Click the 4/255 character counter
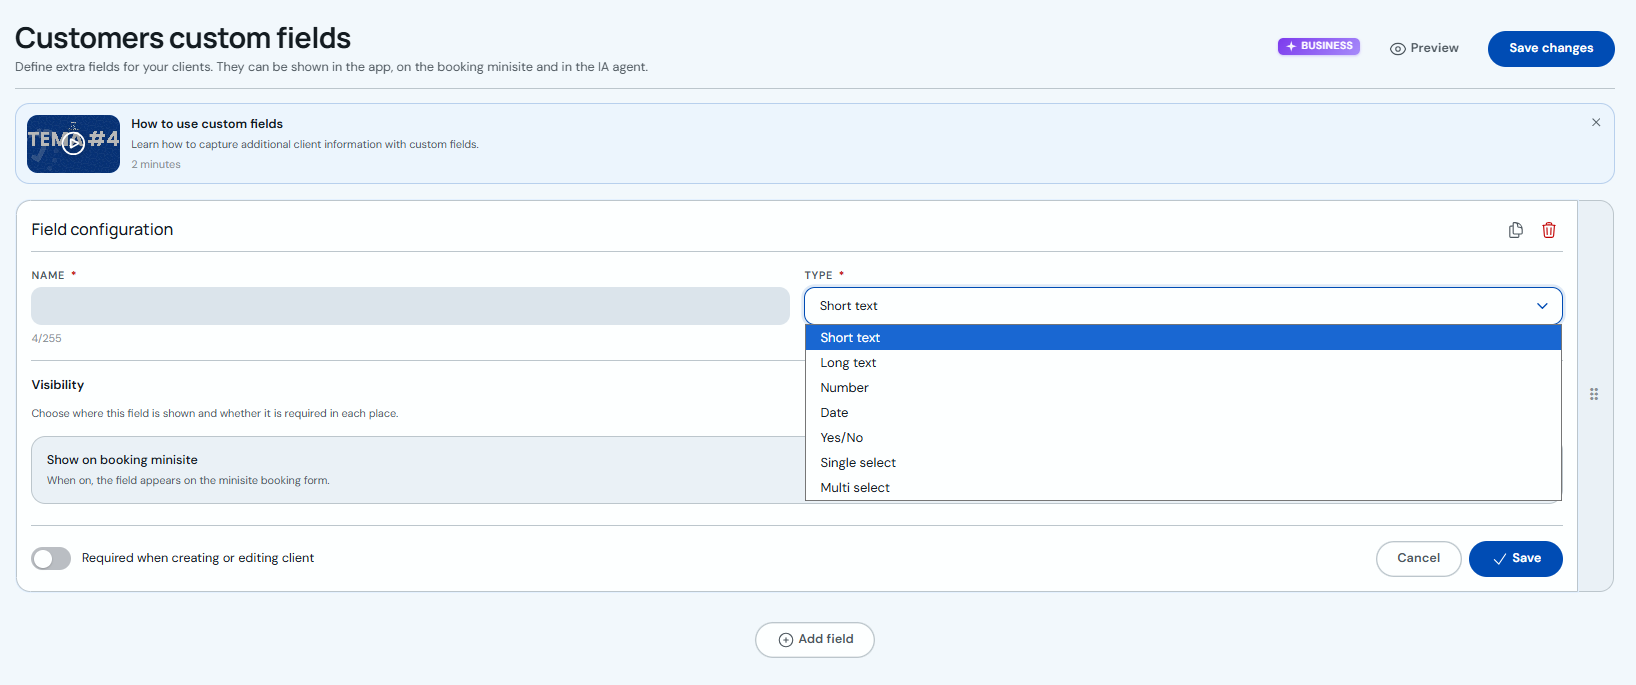Image resolution: width=1636 pixels, height=685 pixels. pos(46,338)
